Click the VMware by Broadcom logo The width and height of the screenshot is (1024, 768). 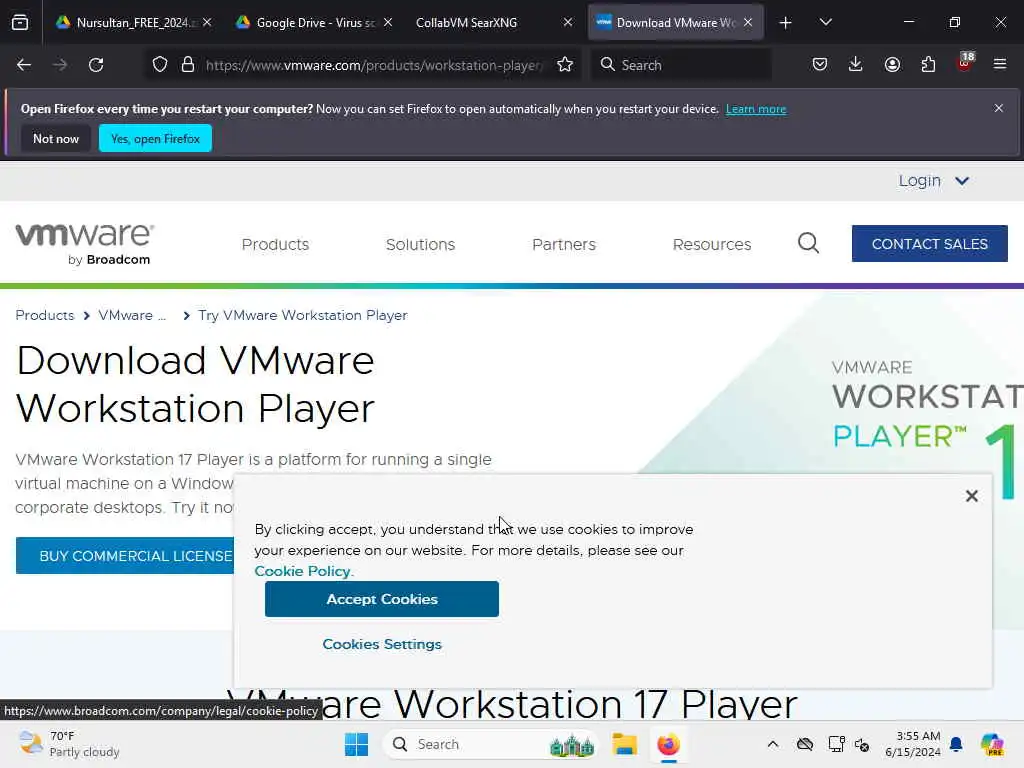coord(84,244)
